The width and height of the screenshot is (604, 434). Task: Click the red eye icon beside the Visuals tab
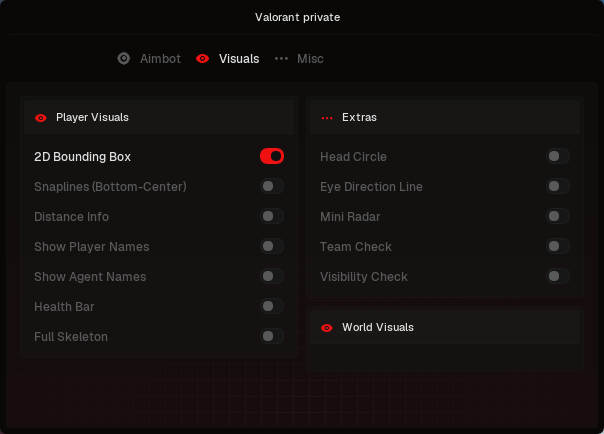click(202, 59)
